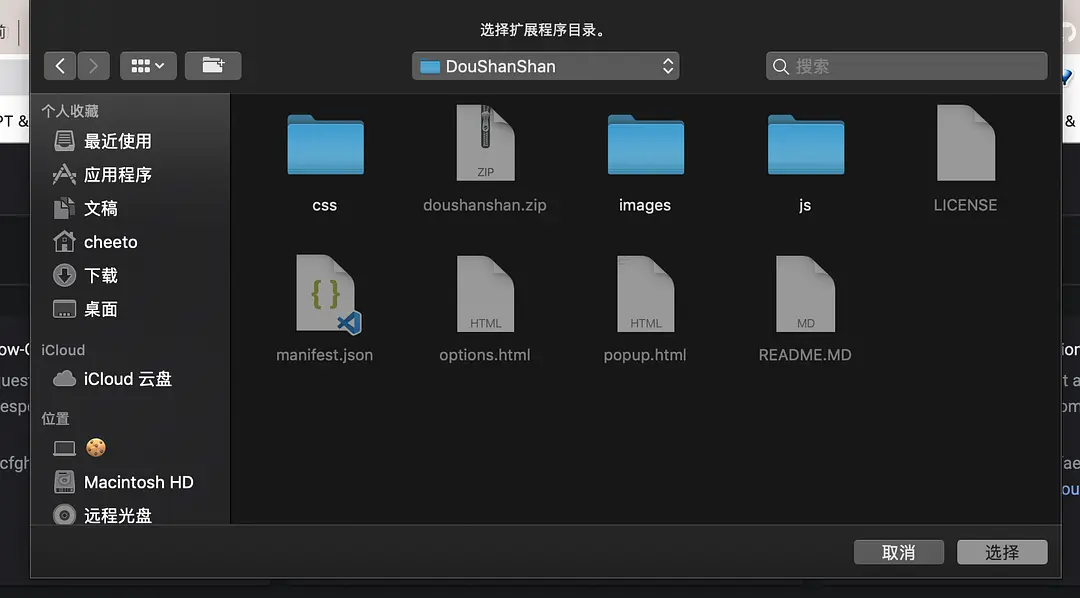
Task: Select the doushanshan.zip archive icon
Action: click(x=485, y=143)
